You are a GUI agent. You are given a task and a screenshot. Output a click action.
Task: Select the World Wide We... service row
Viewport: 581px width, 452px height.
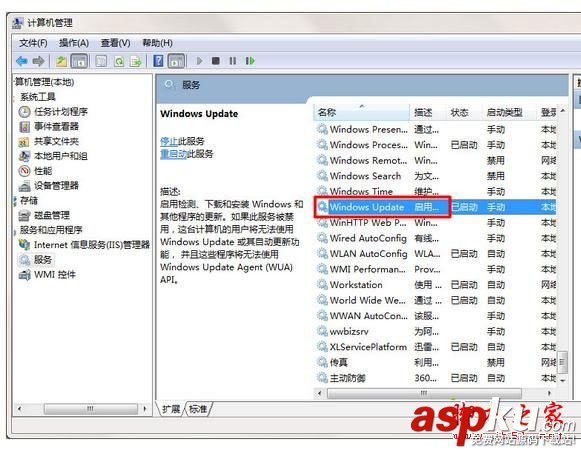pos(436,300)
